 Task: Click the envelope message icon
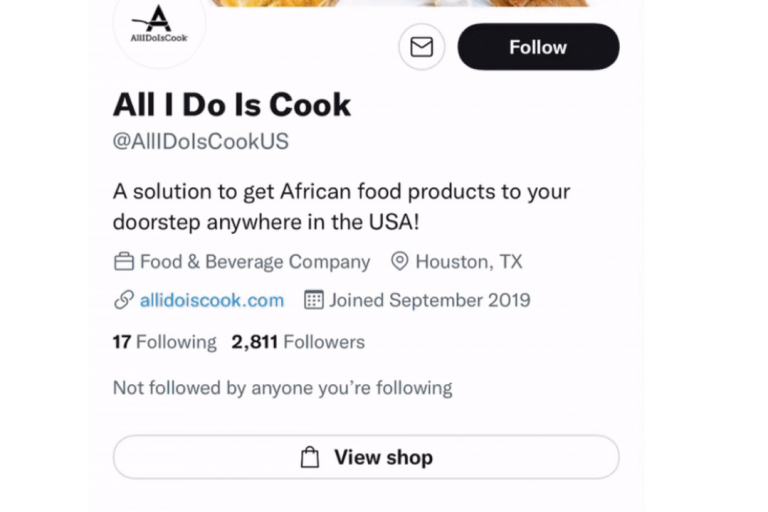click(421, 47)
